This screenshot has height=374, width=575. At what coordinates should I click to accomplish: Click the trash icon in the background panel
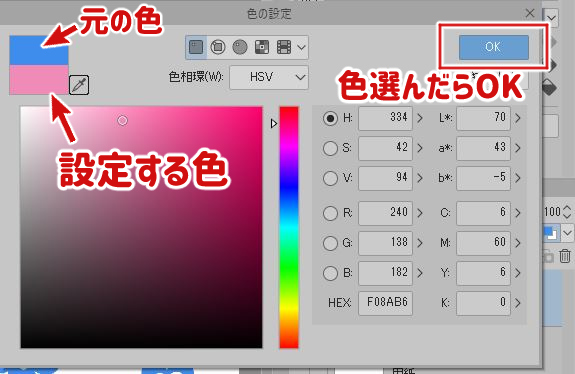click(565, 256)
